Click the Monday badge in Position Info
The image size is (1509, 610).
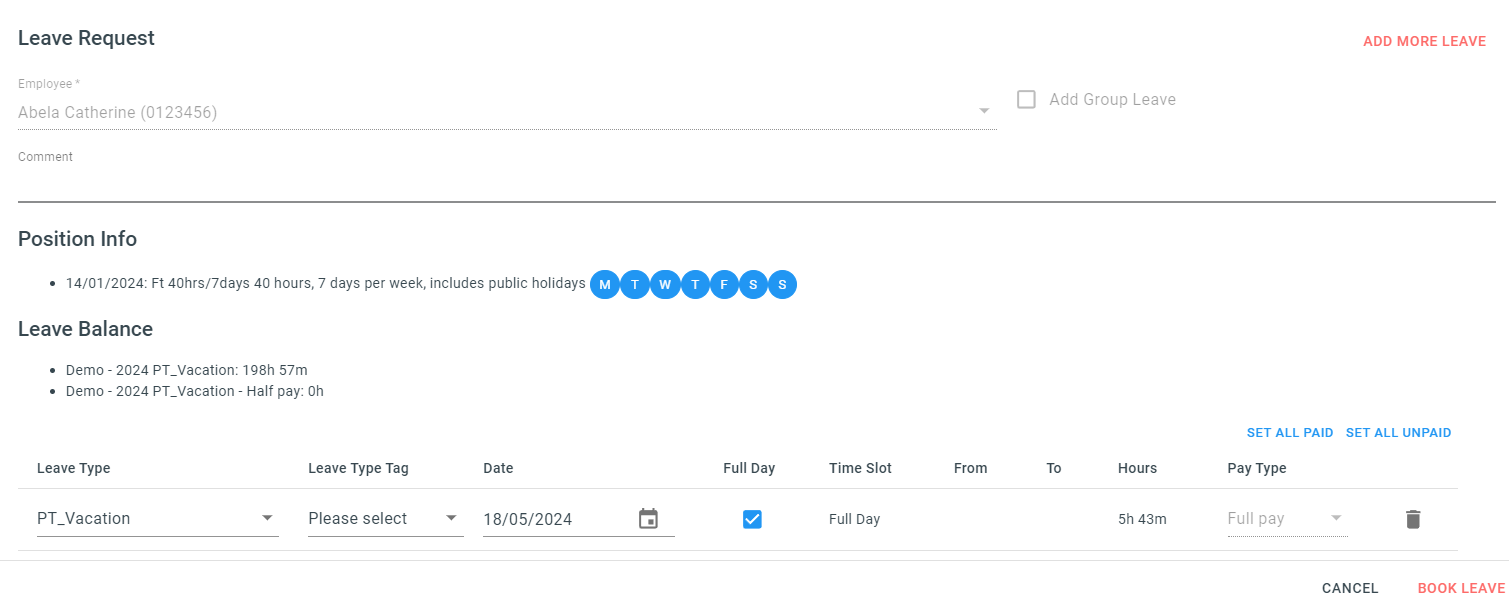click(605, 284)
